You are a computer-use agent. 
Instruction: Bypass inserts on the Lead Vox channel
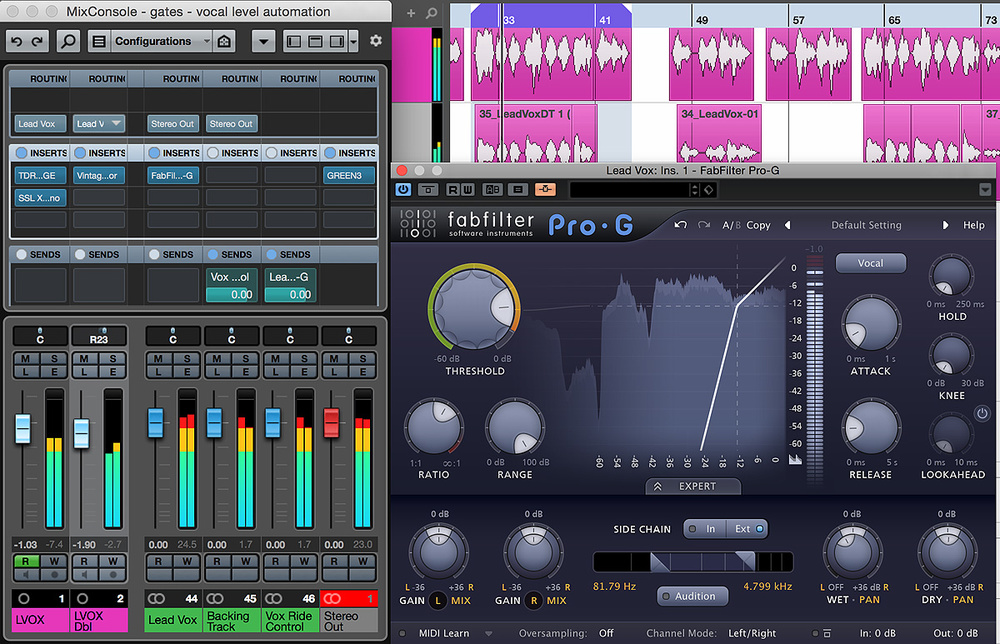tap(154, 153)
